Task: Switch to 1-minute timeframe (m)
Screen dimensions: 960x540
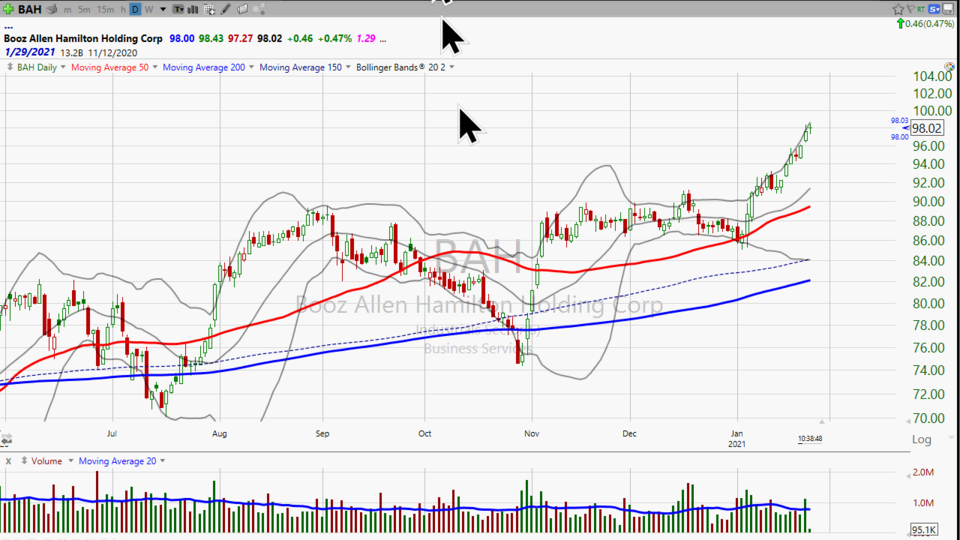Action: pos(67,10)
